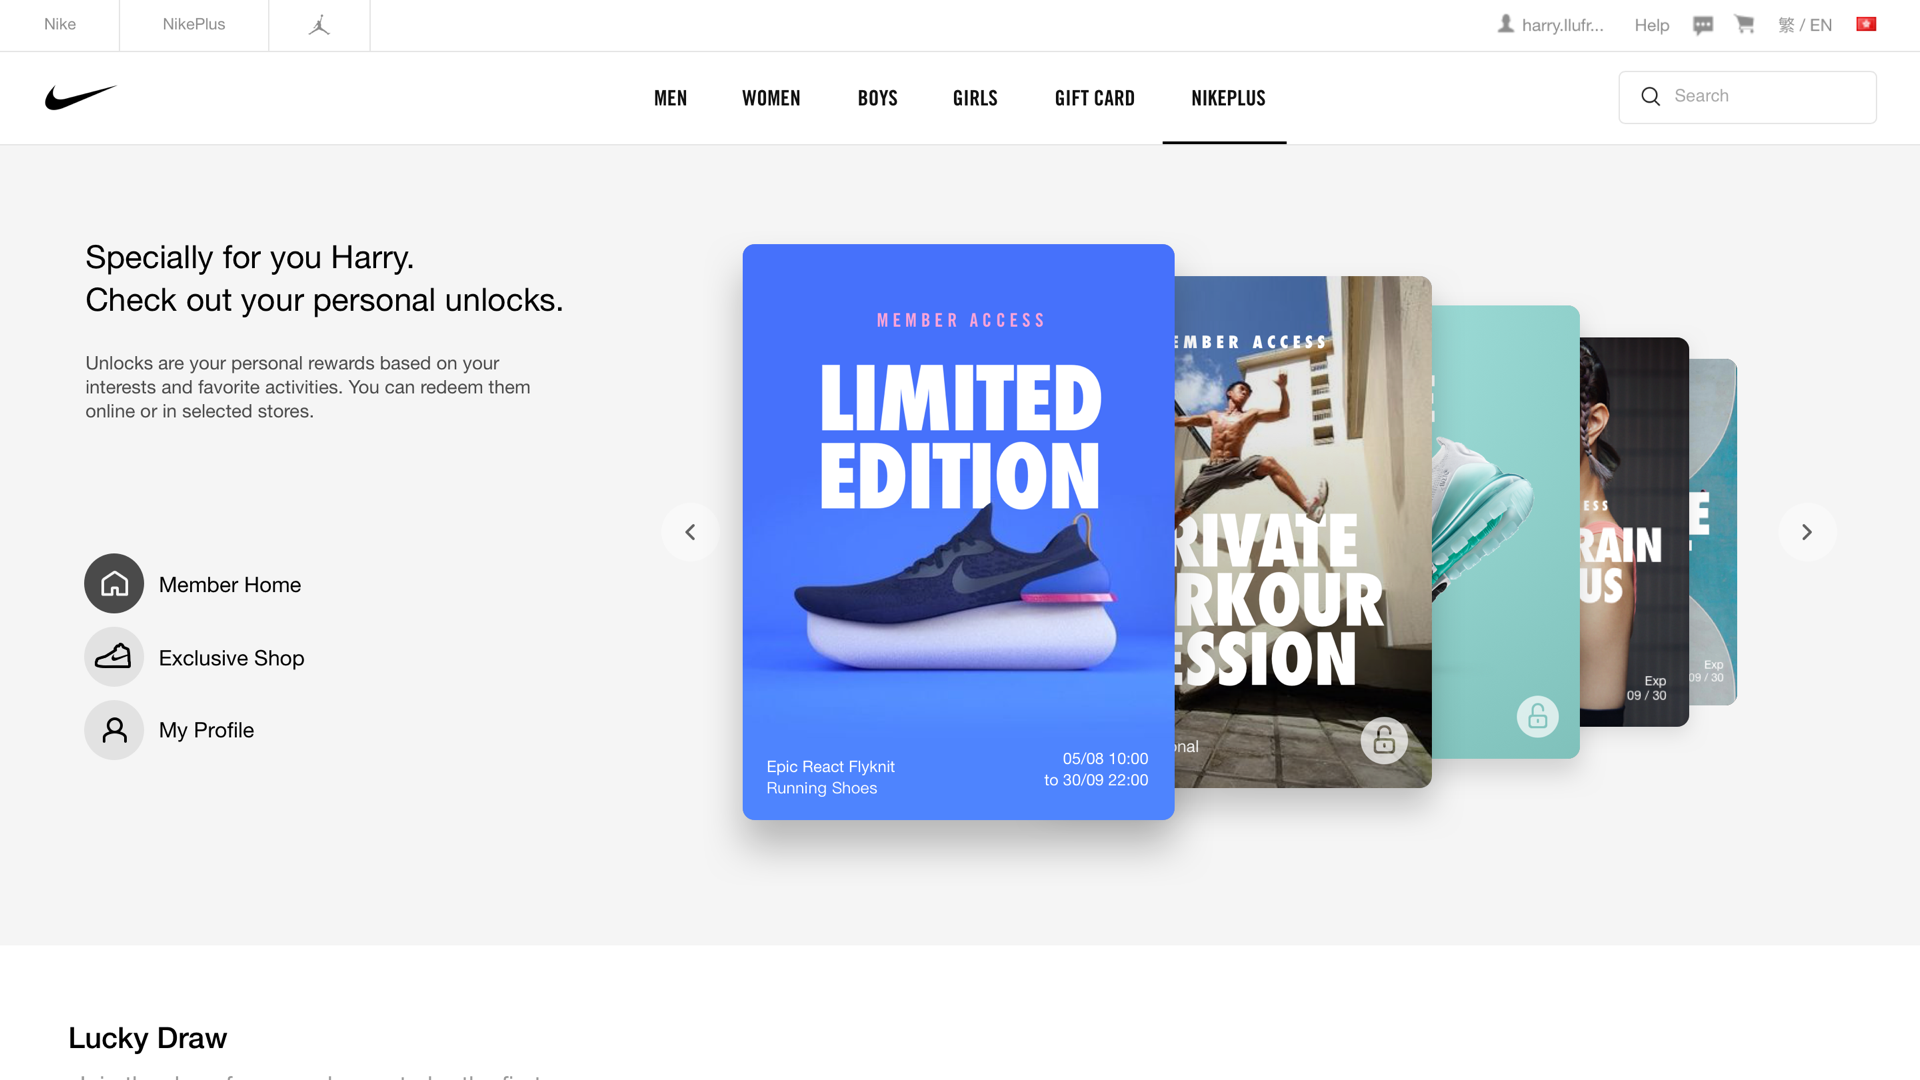Go to next unlock card
The image size is (1920, 1080).
coord(1807,532)
